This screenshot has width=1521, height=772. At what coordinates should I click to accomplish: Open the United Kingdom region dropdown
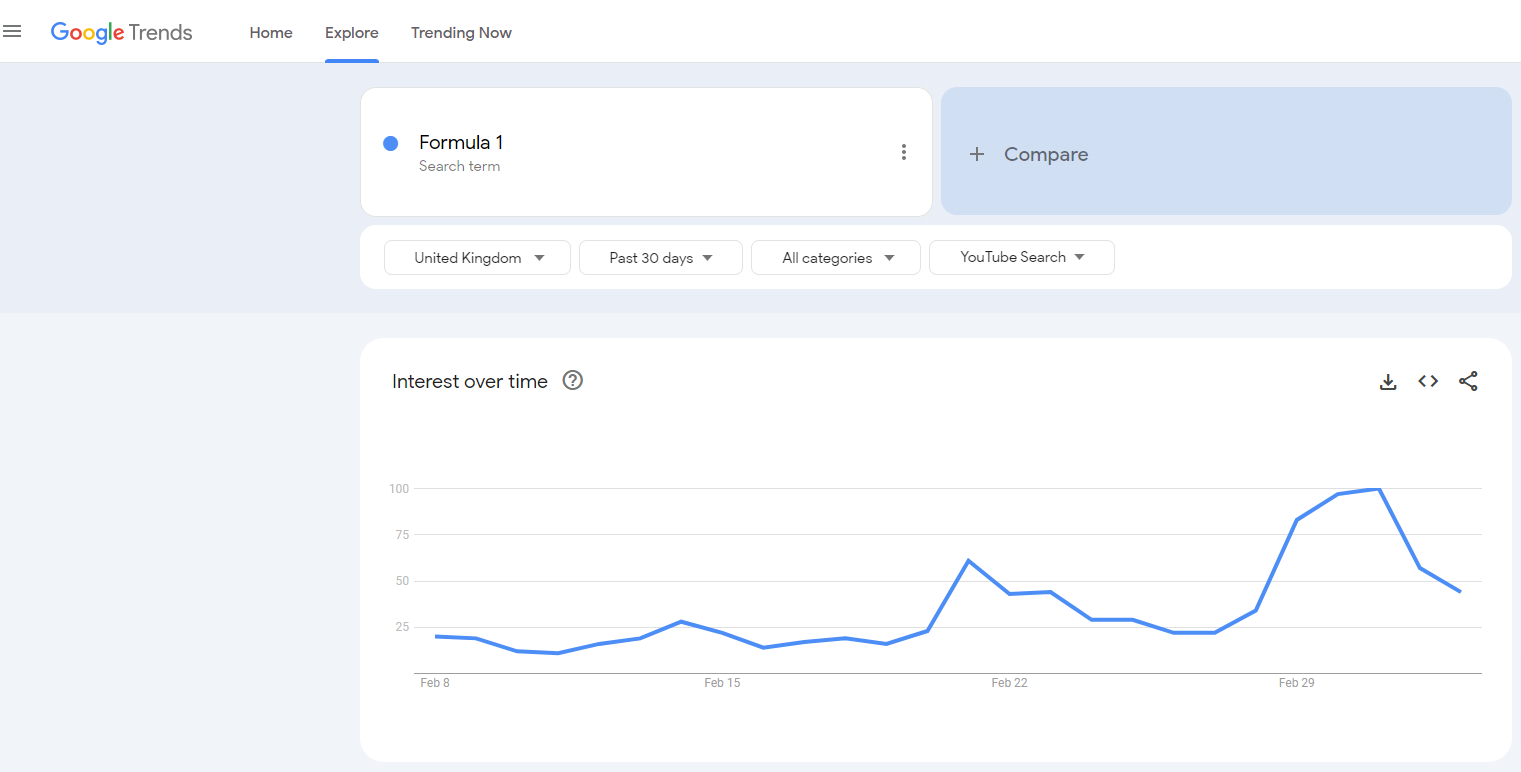pos(477,257)
